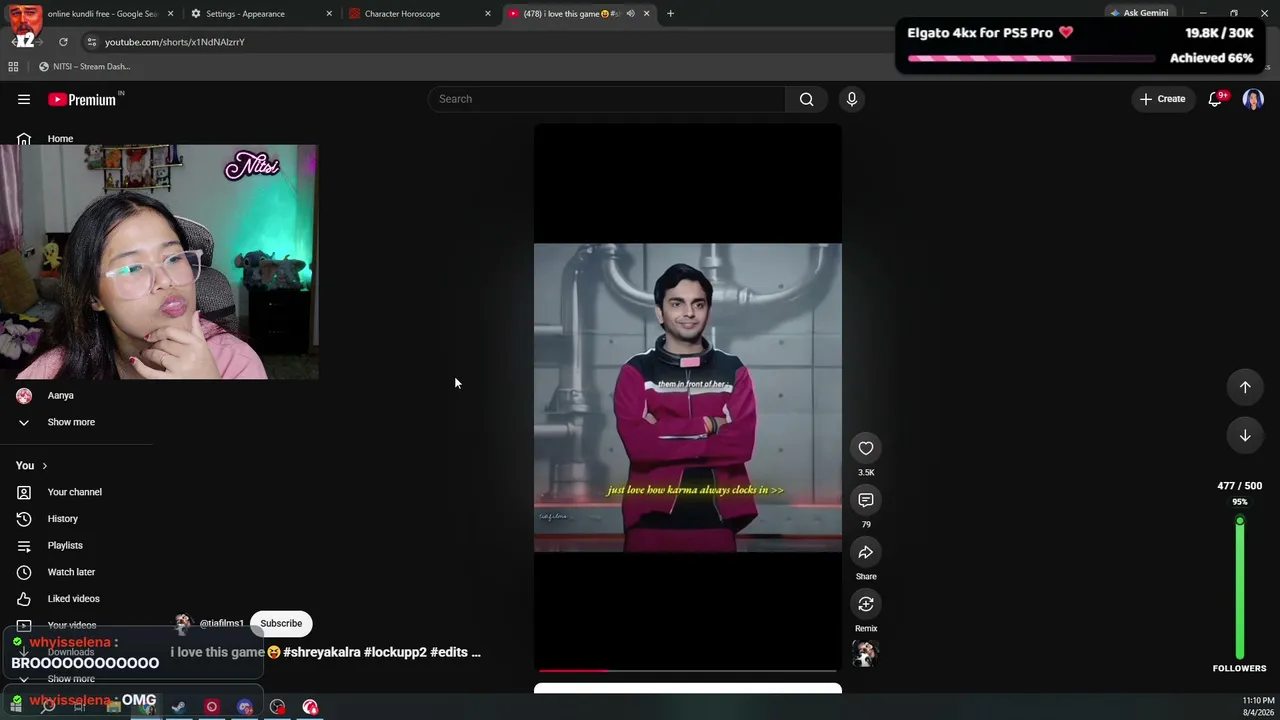
Task: Click the browser address bar URL
Action: point(175,42)
